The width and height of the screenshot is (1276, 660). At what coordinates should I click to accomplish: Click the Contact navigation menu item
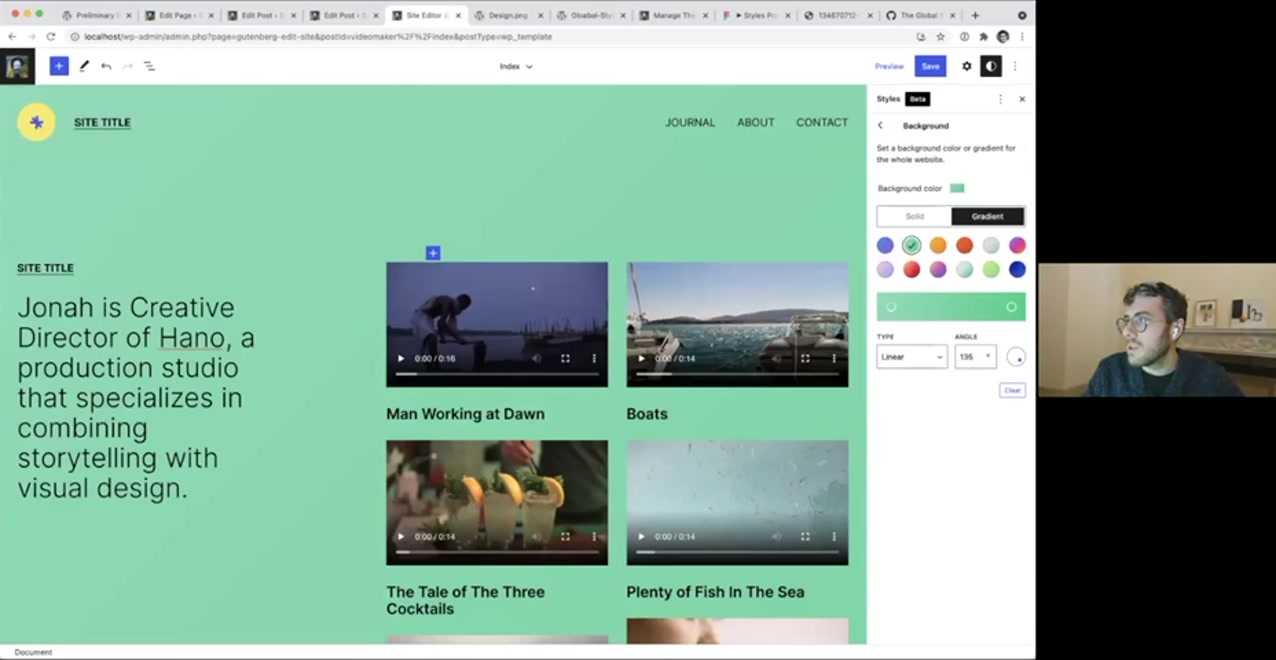point(821,122)
